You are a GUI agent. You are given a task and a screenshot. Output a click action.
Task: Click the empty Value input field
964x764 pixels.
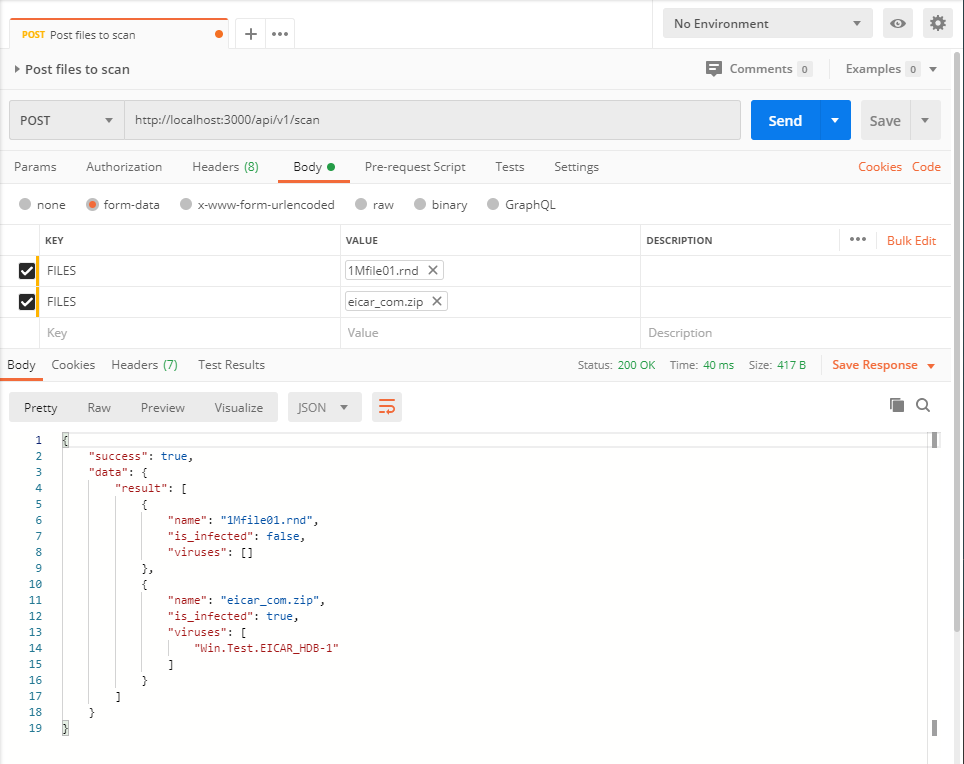click(x=490, y=333)
